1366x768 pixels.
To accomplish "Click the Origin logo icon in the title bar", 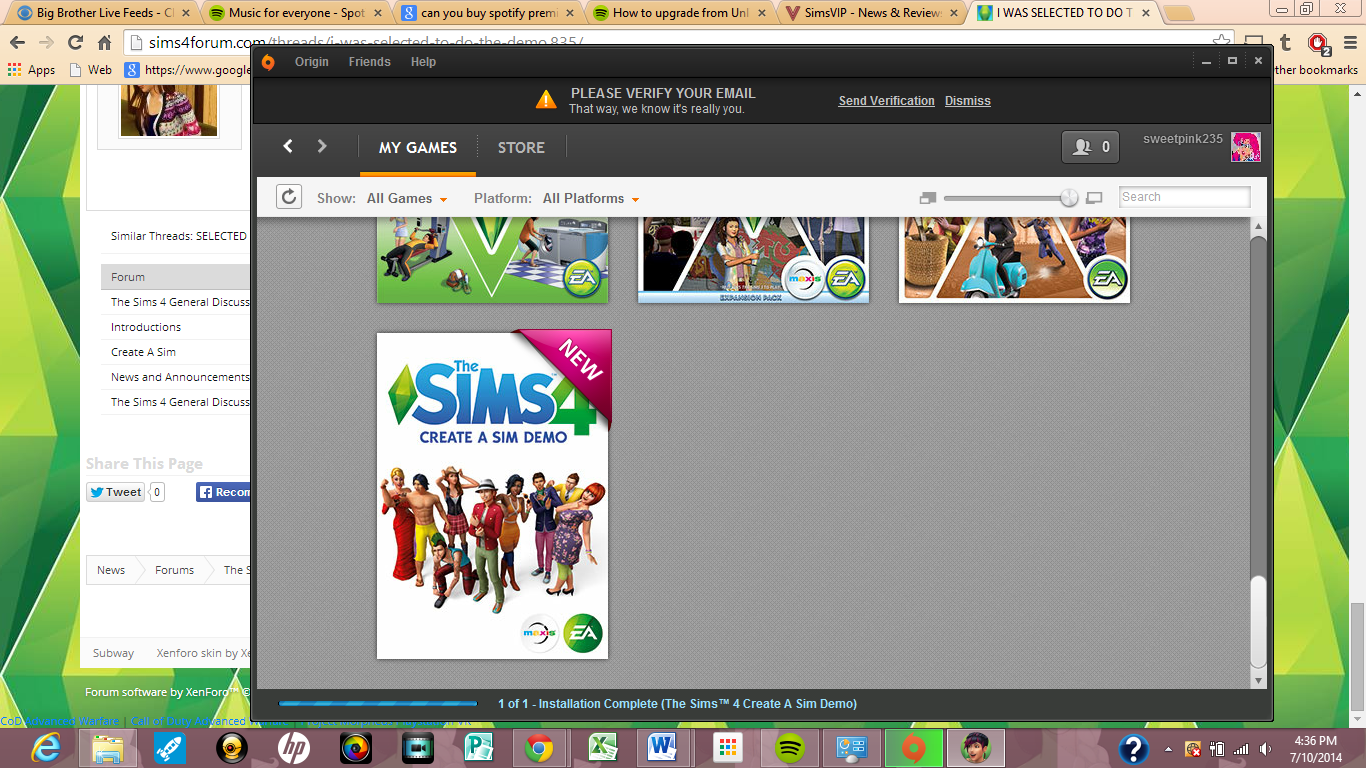I will [x=268, y=62].
